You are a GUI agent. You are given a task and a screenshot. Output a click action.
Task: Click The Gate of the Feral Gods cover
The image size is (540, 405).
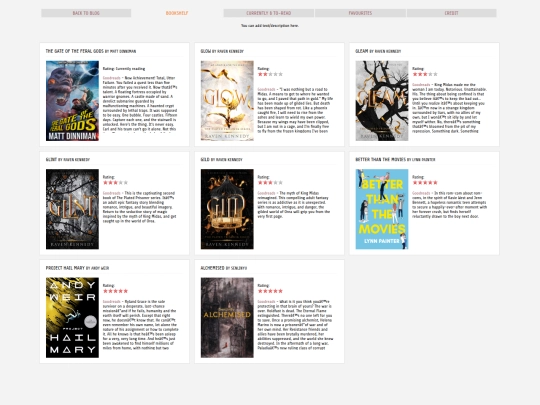(72, 101)
